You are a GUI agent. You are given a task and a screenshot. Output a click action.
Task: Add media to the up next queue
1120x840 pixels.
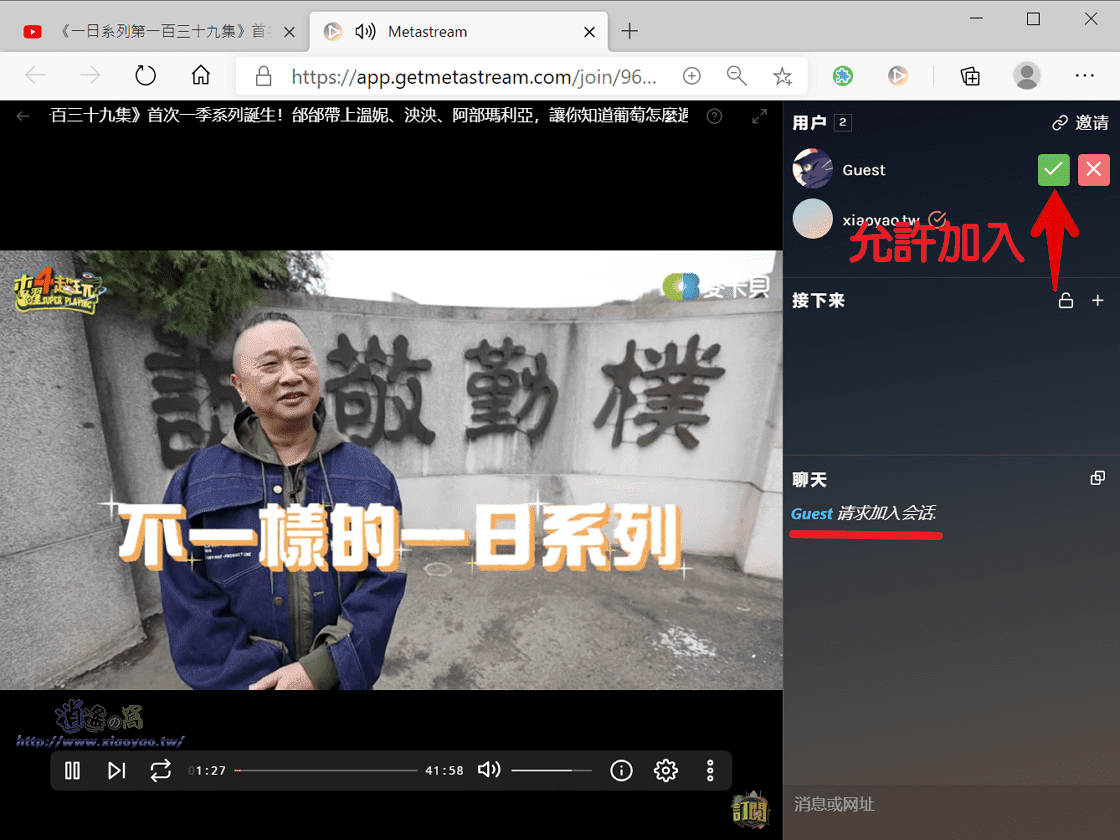click(1098, 301)
